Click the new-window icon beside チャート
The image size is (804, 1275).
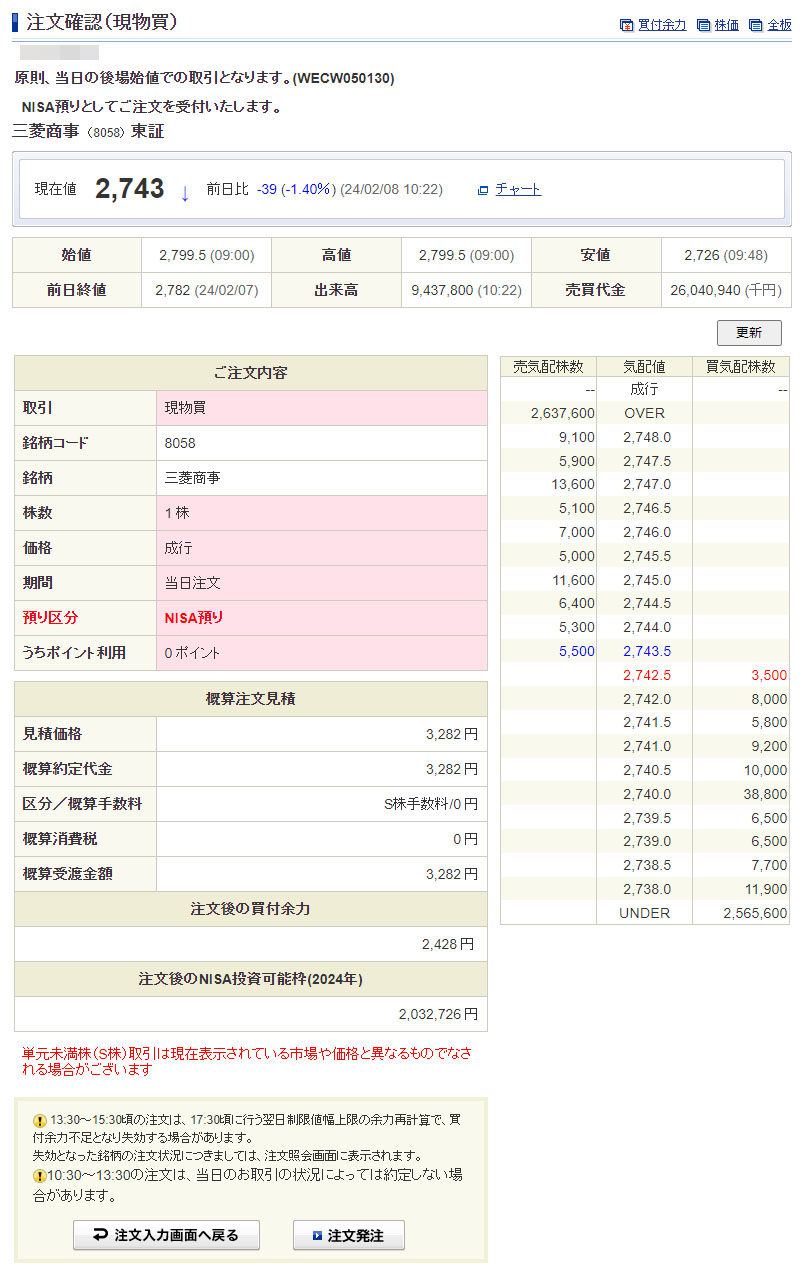coord(483,190)
